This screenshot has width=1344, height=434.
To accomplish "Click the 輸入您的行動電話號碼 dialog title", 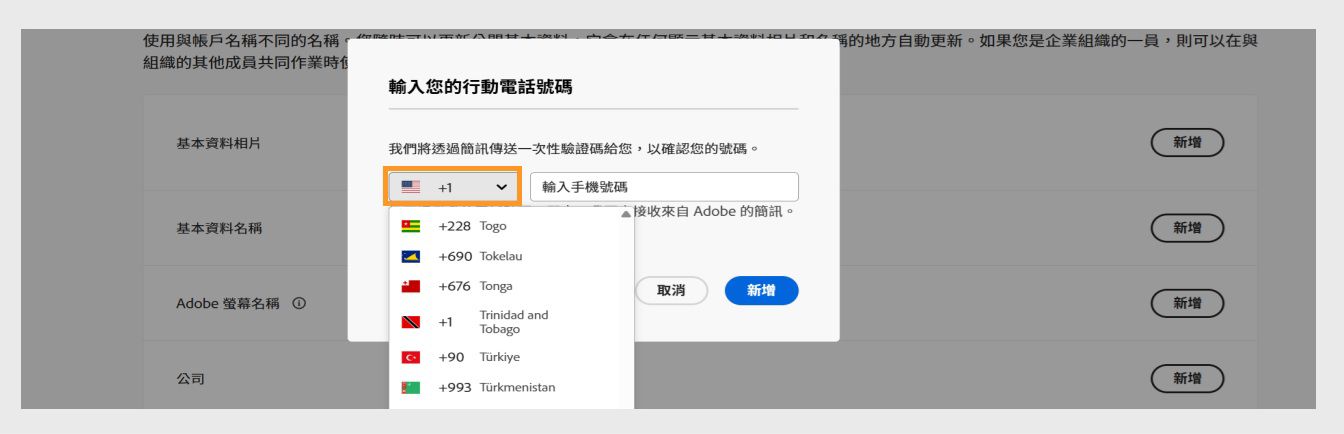I will coord(480,87).
